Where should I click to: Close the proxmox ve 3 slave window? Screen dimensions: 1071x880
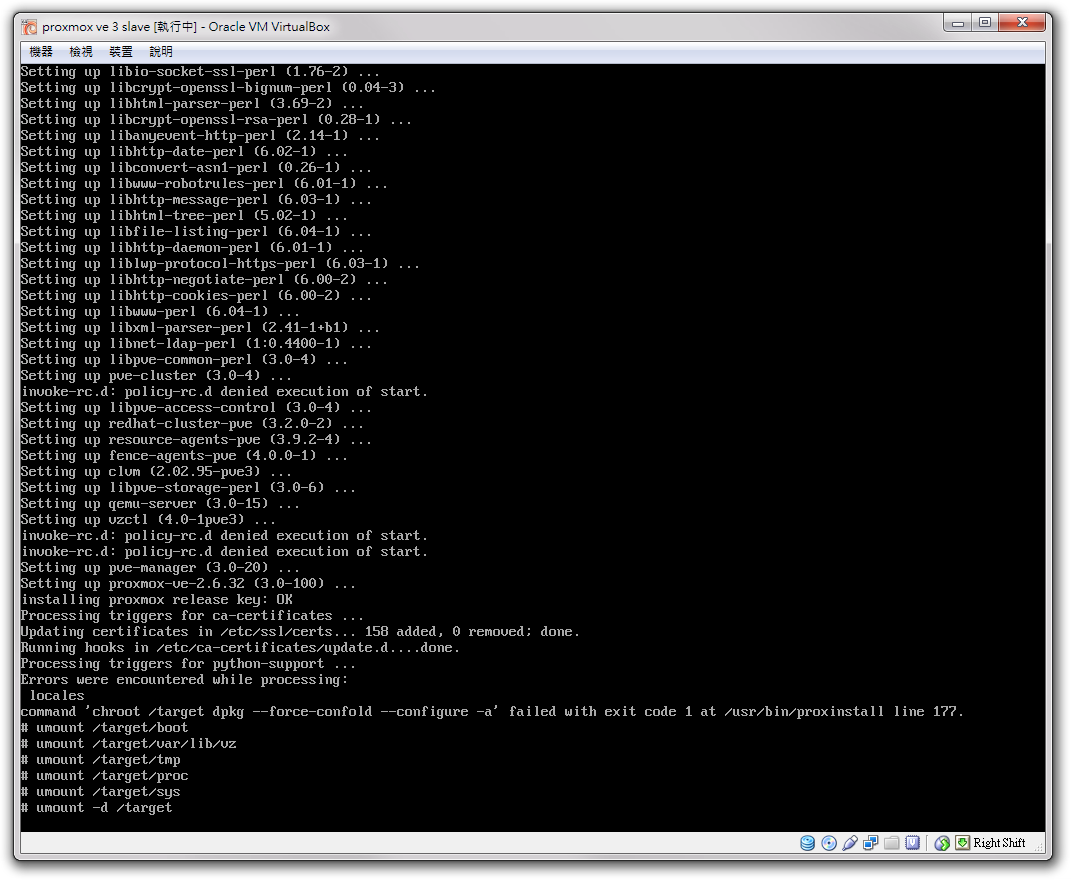coord(1022,23)
